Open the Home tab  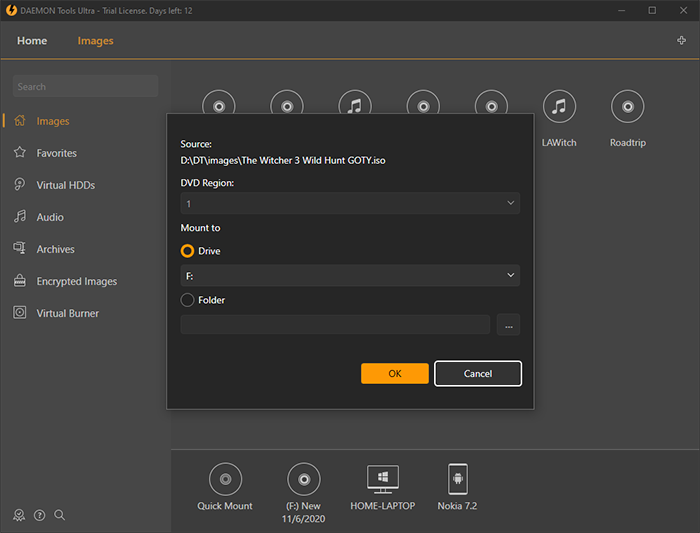click(x=32, y=41)
